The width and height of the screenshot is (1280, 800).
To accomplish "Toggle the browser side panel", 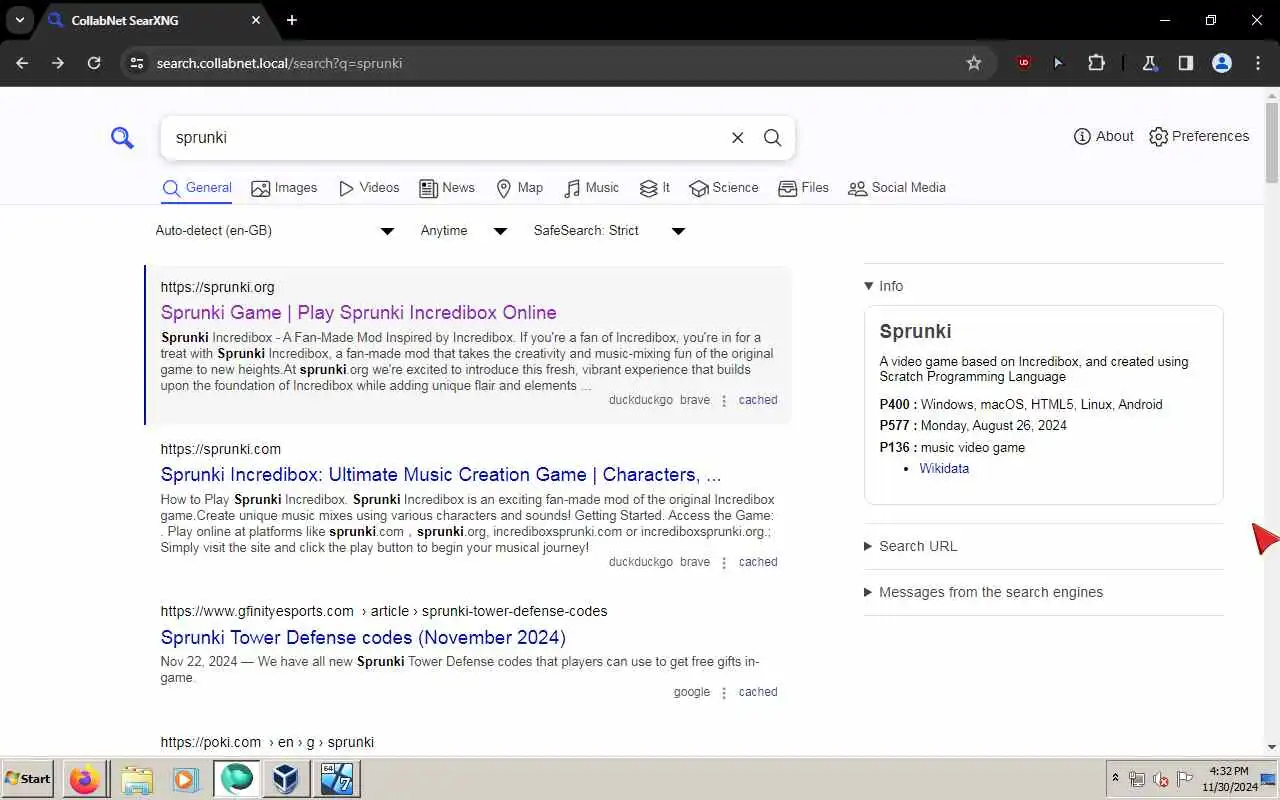I will pyautogui.click(x=1185, y=63).
